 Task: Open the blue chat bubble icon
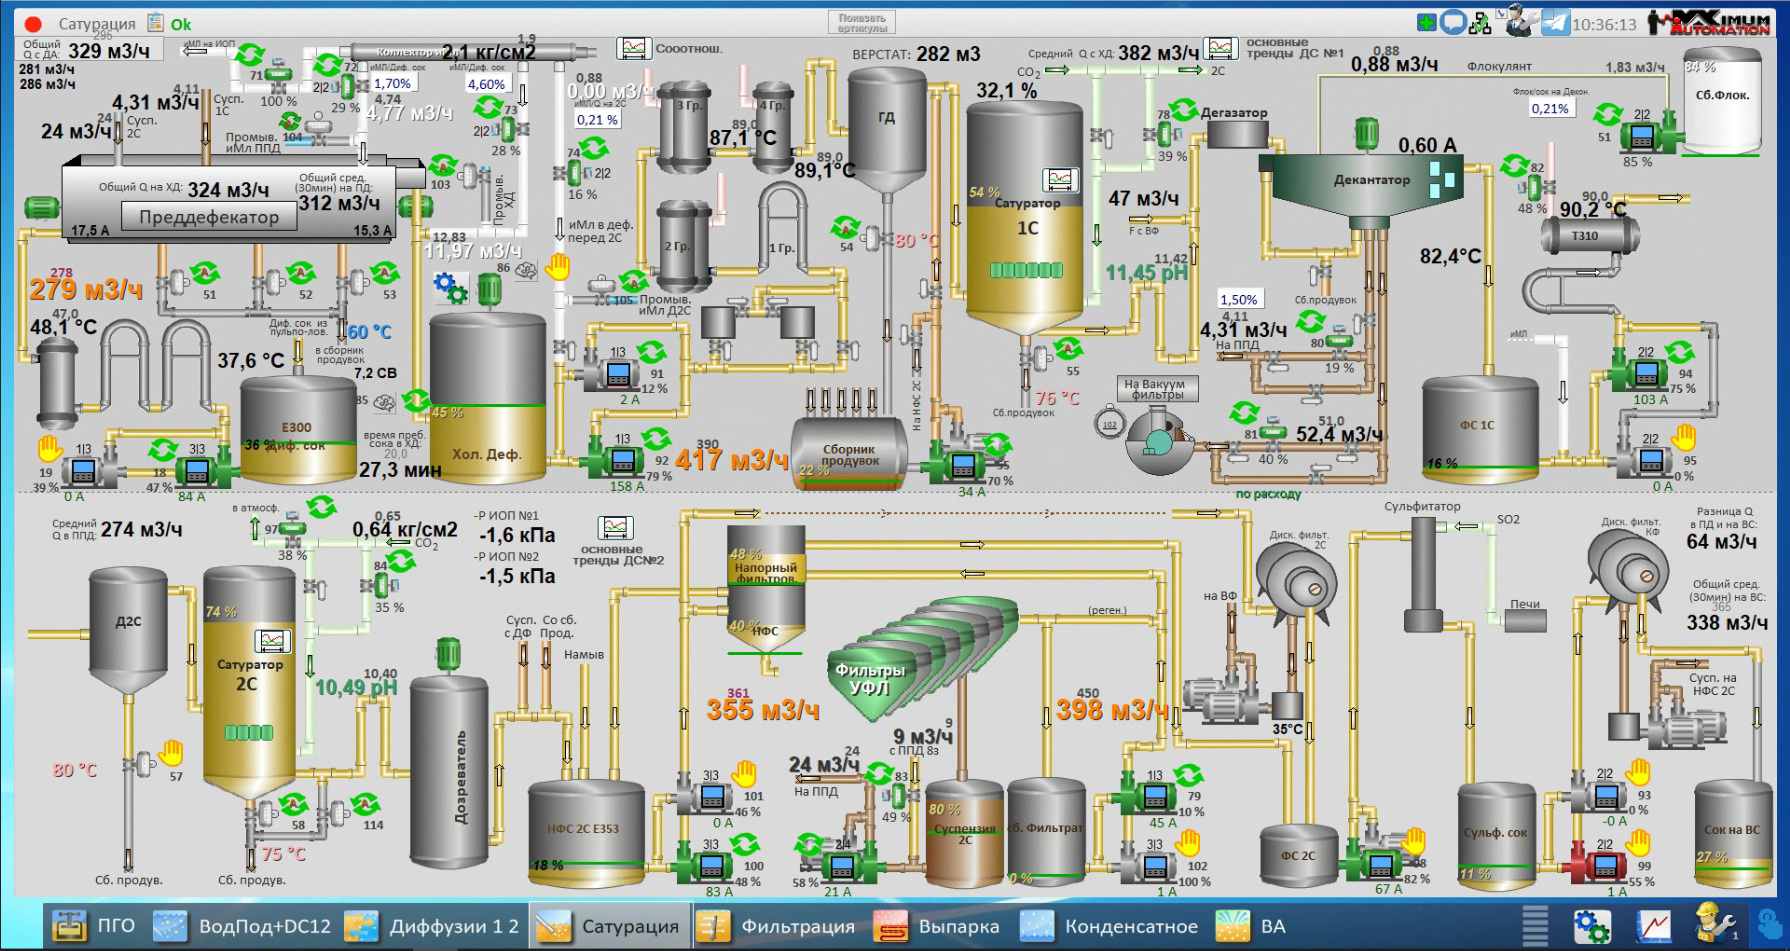pyautogui.click(x=1453, y=22)
